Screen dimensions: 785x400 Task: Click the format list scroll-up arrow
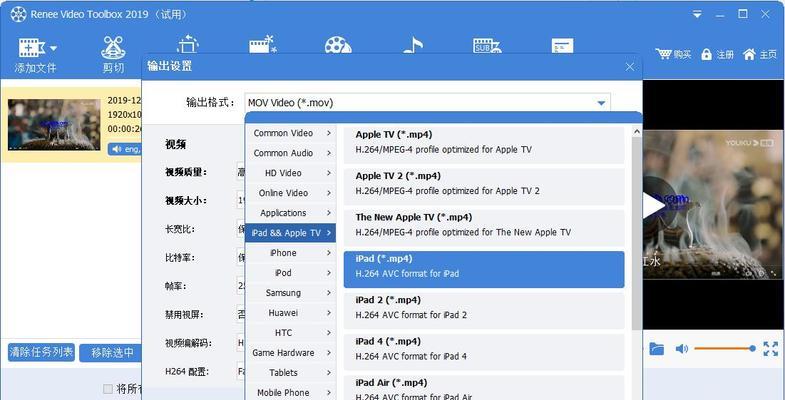tap(636, 132)
